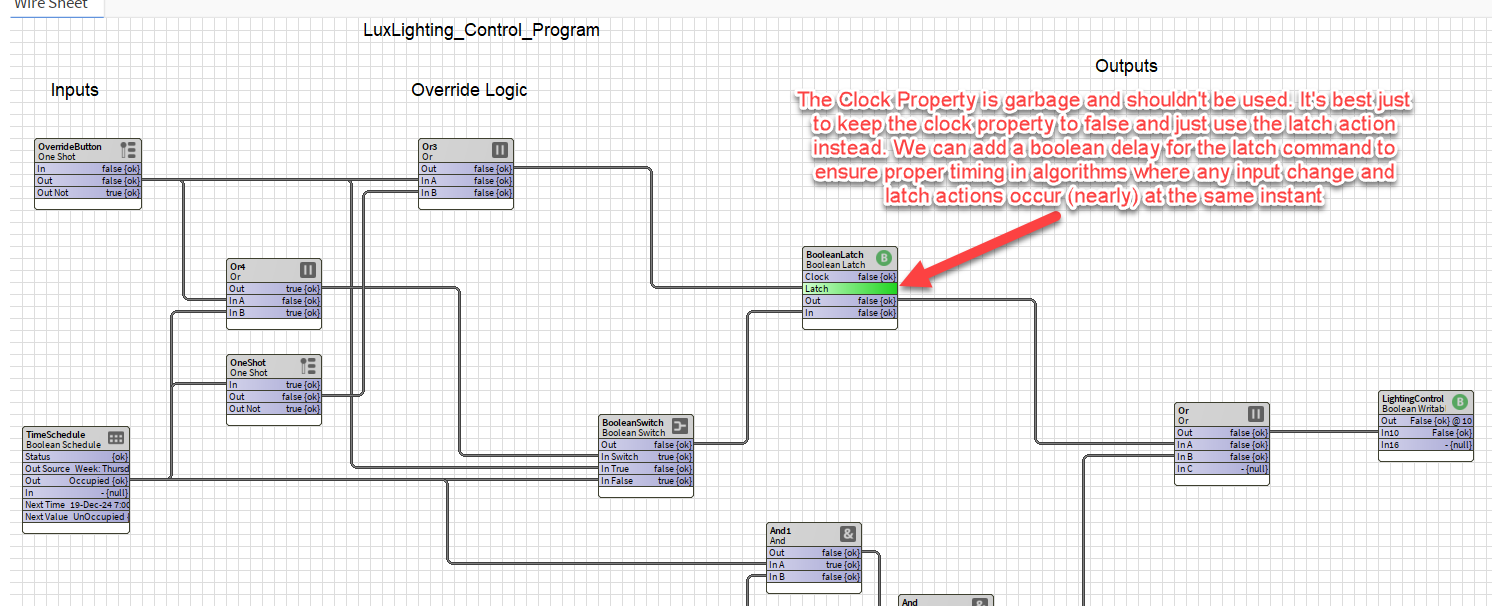The width and height of the screenshot is (1492, 606).
Task: Select Out Source row in TimeSchedule
Action: tap(76, 469)
